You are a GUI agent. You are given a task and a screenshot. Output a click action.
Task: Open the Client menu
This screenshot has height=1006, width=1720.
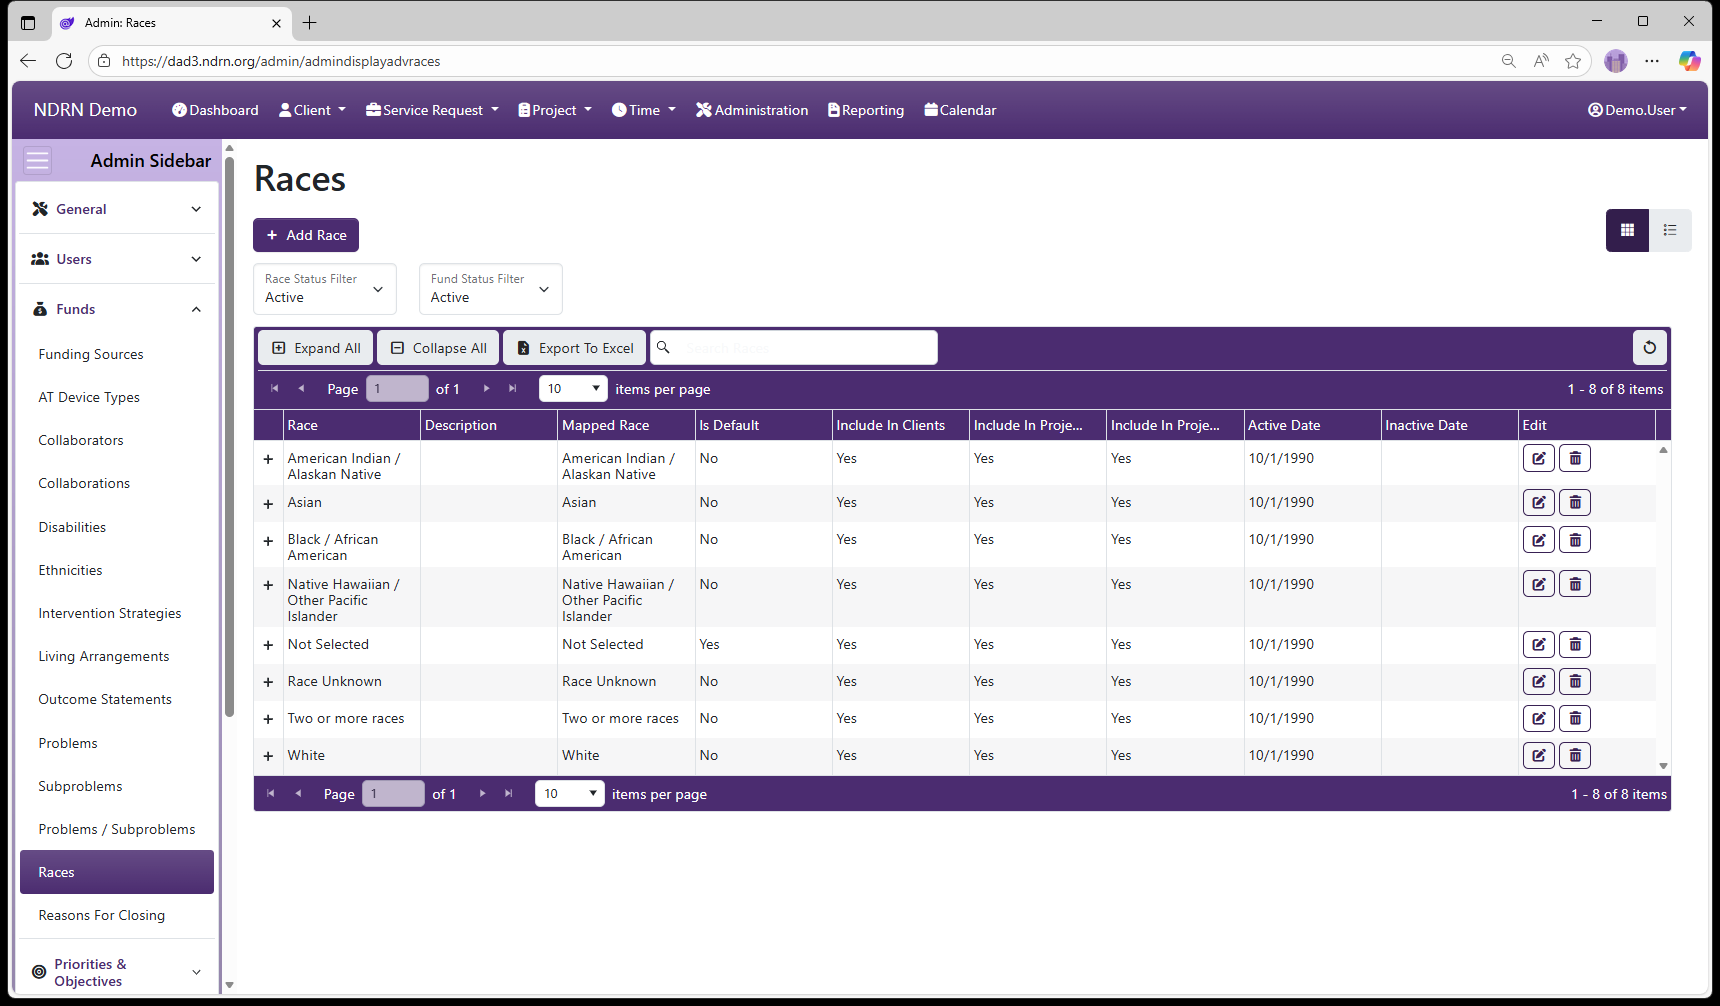click(x=312, y=110)
